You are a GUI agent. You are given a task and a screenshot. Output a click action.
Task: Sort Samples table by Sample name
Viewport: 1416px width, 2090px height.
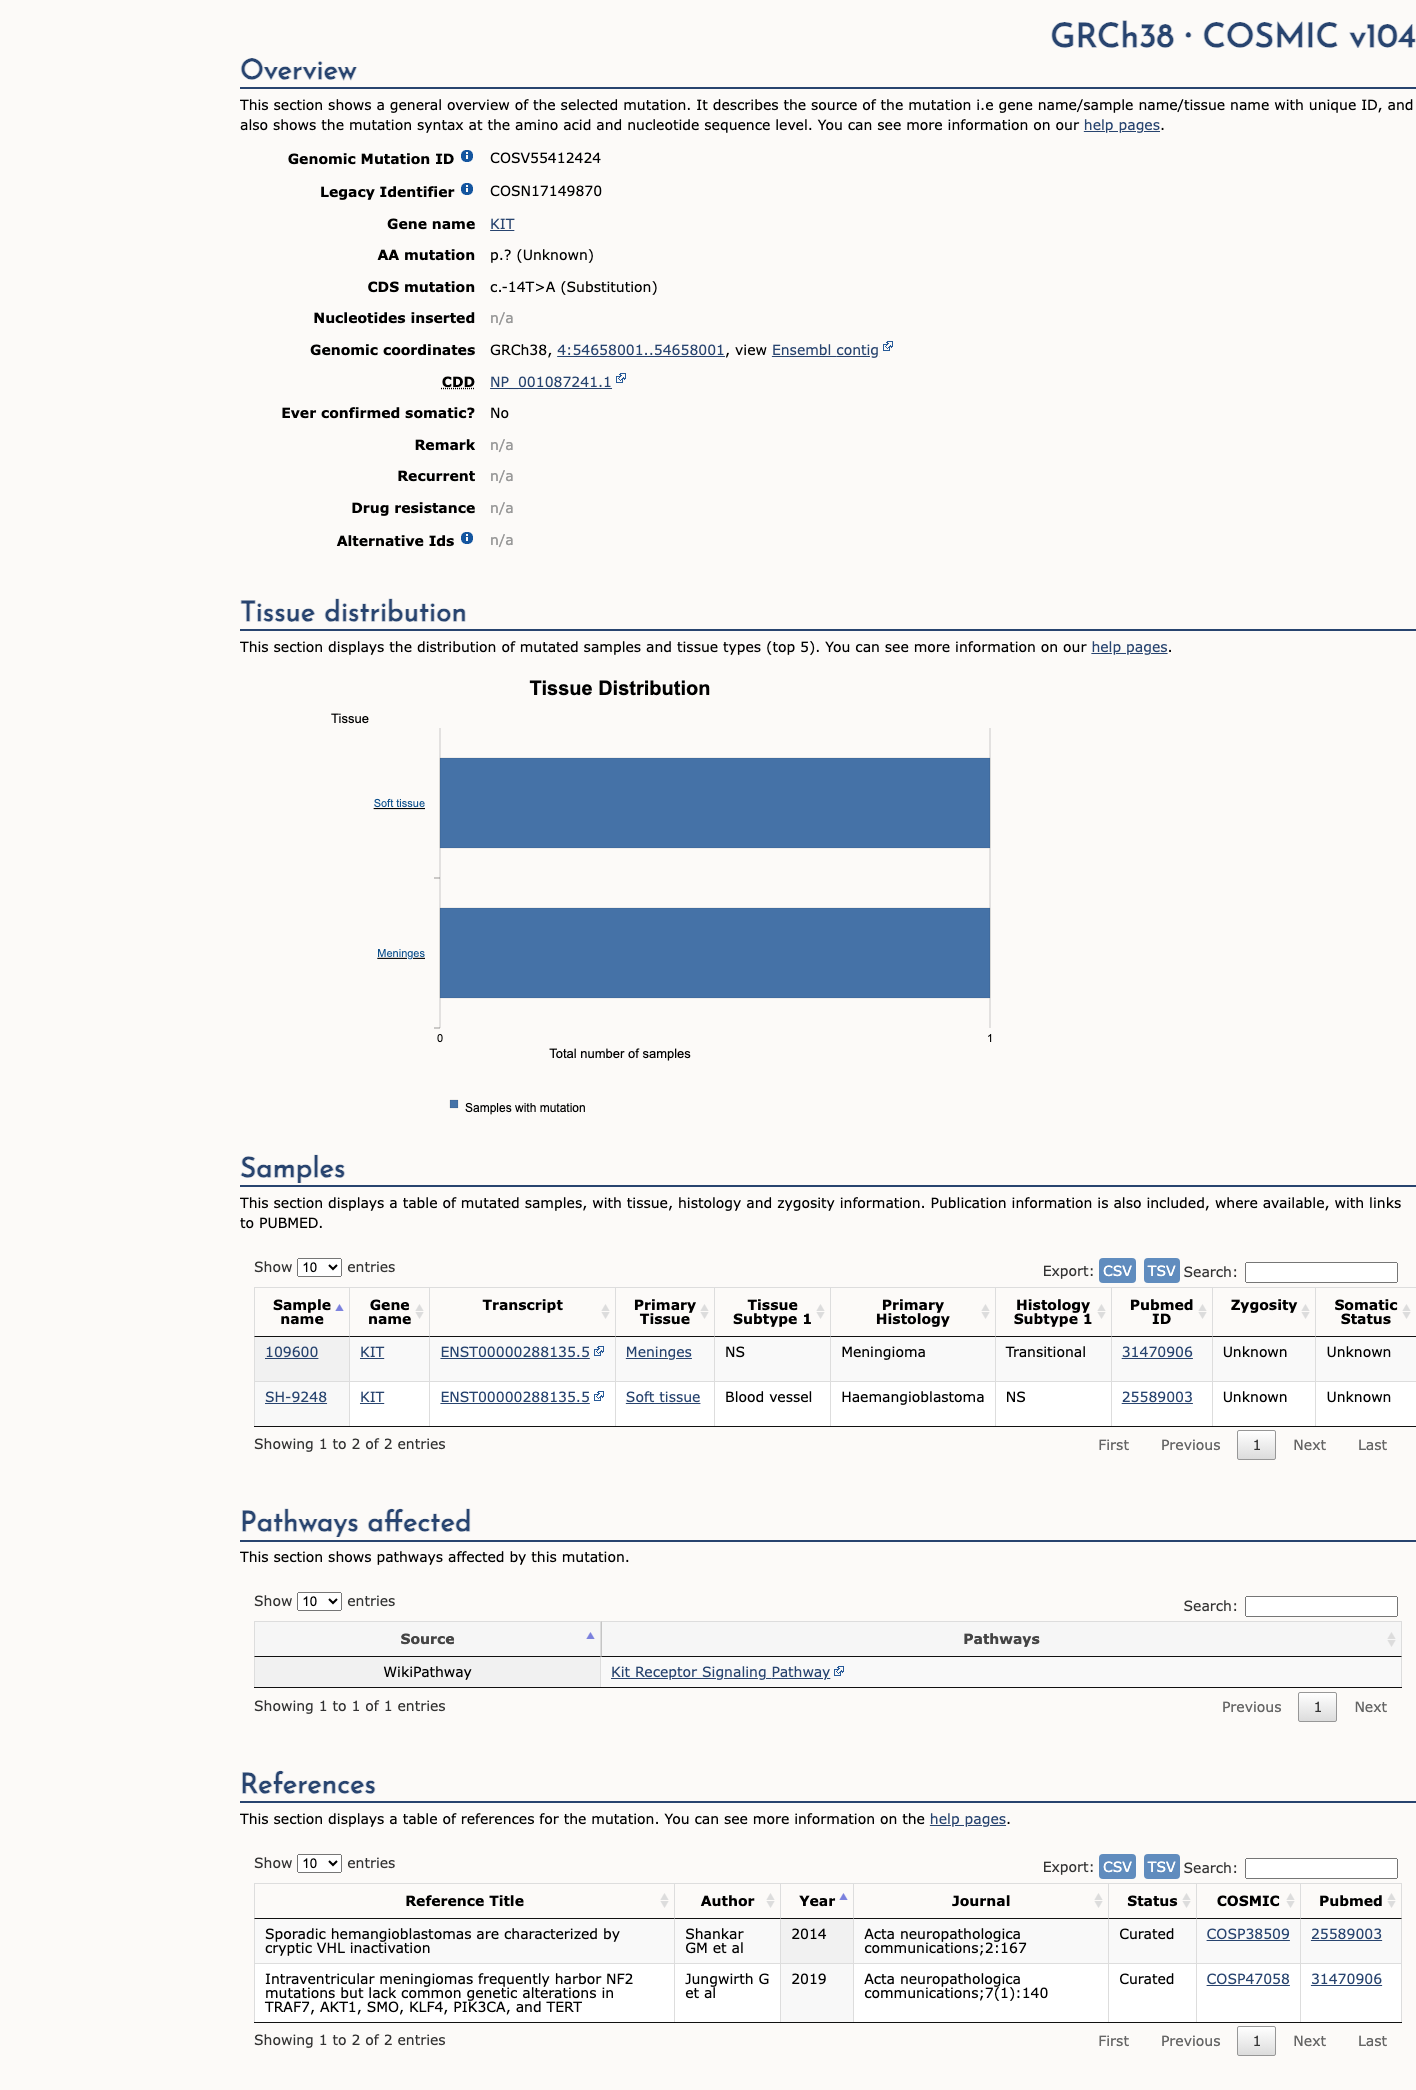[x=302, y=1312]
